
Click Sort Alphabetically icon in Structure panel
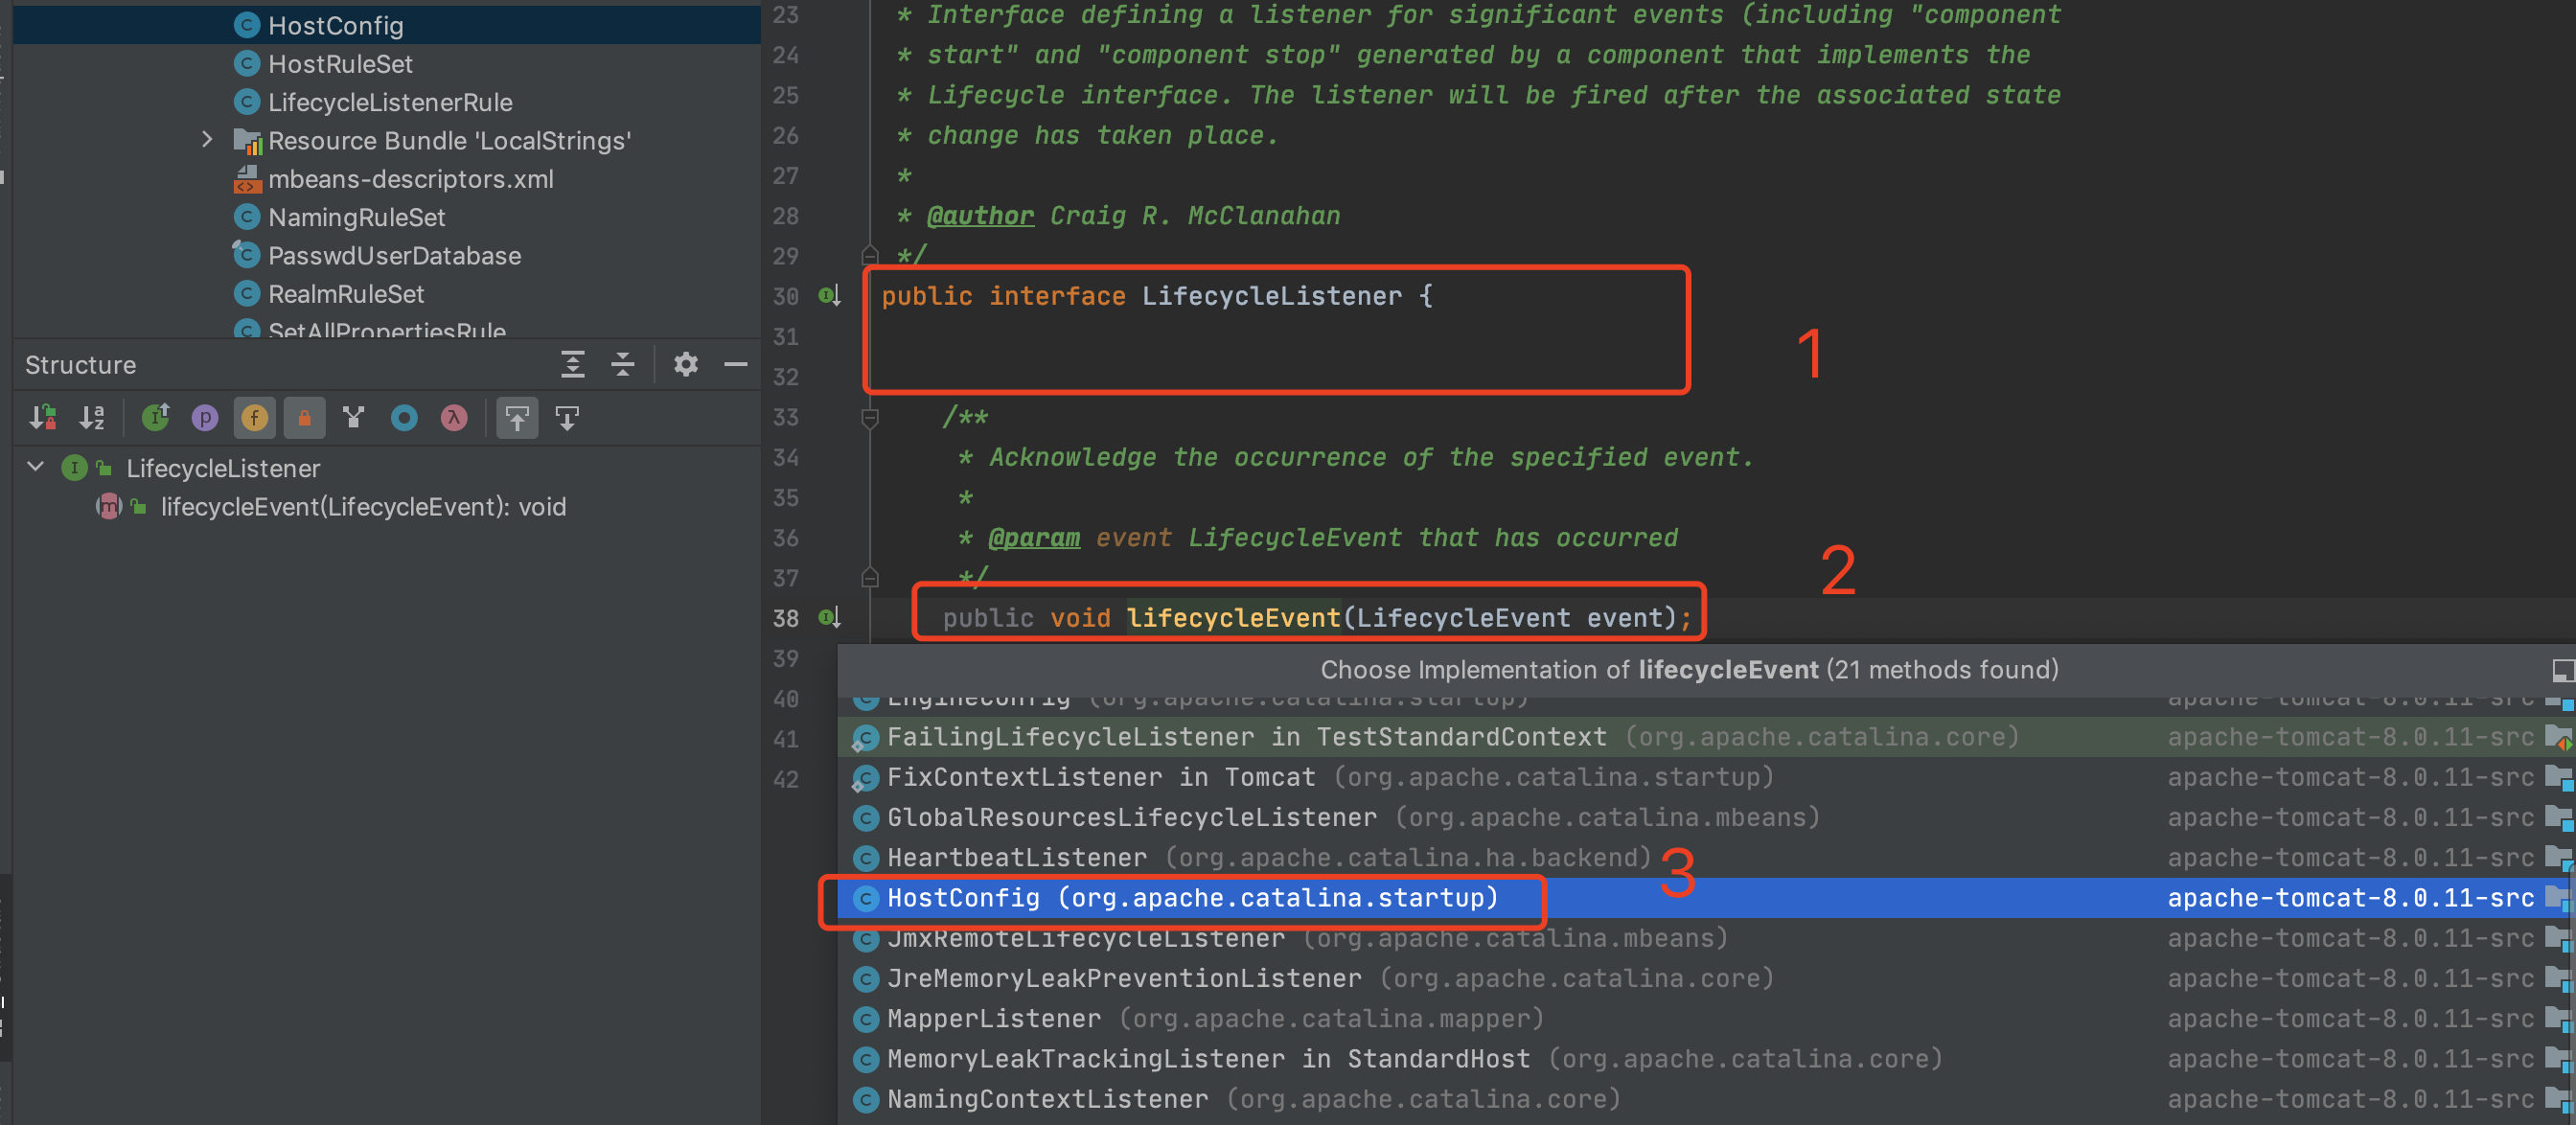pyautogui.click(x=92, y=417)
